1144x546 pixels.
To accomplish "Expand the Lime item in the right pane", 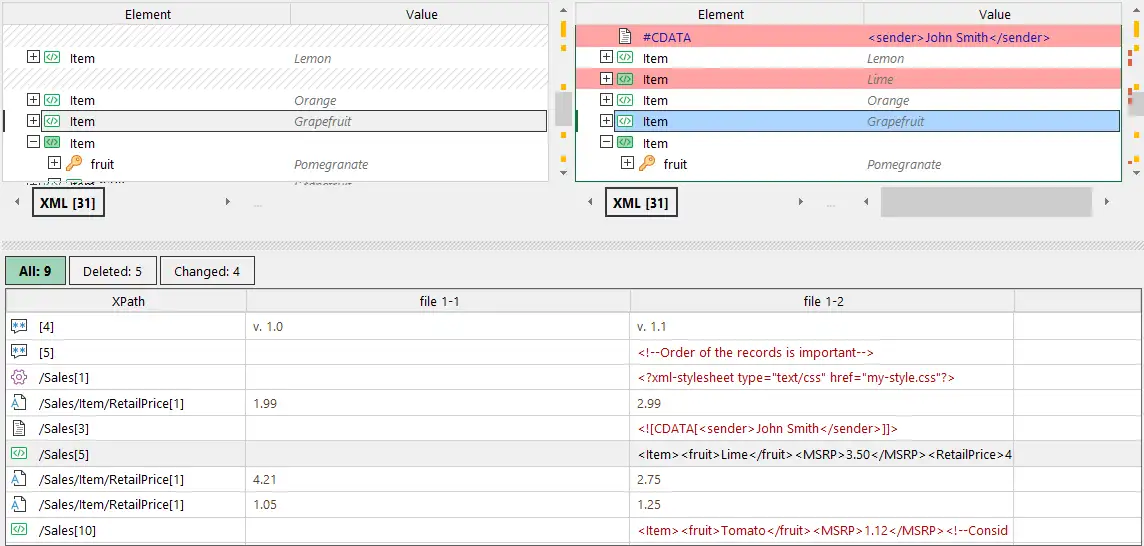I will [x=606, y=78].
